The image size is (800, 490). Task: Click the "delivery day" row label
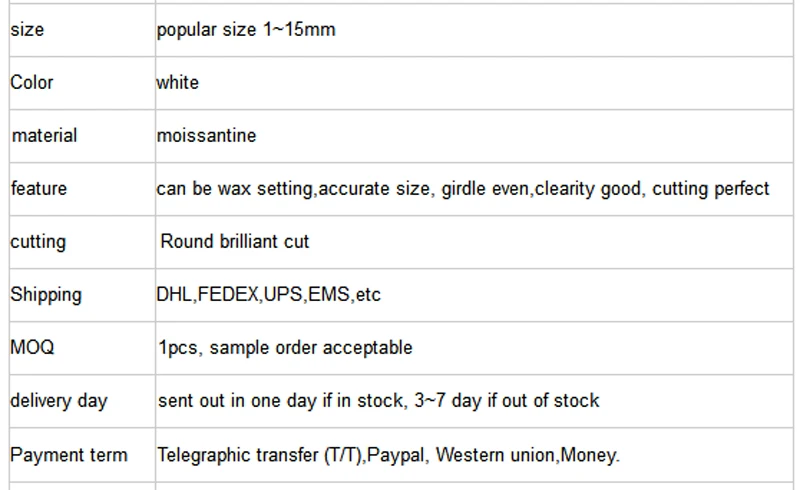pyautogui.click(x=58, y=401)
